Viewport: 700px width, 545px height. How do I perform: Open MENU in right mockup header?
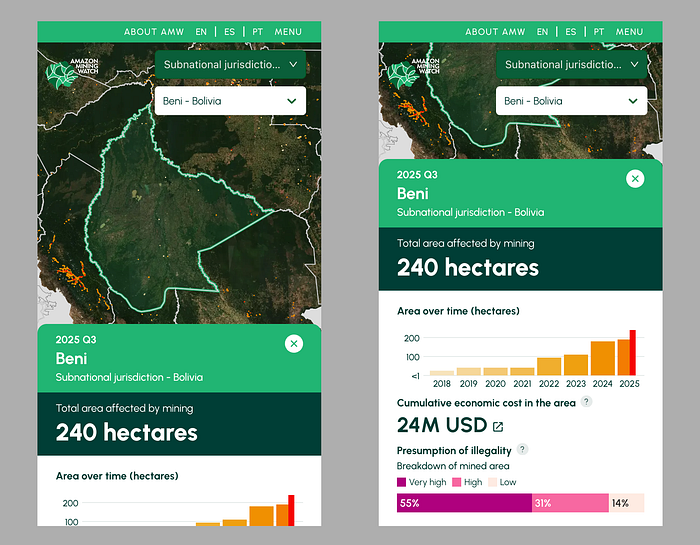coord(629,32)
